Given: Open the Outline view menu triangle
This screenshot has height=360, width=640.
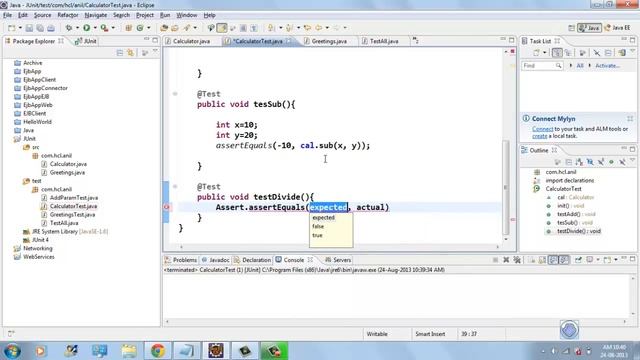Looking at the screenshot, I should [x=632, y=161].
